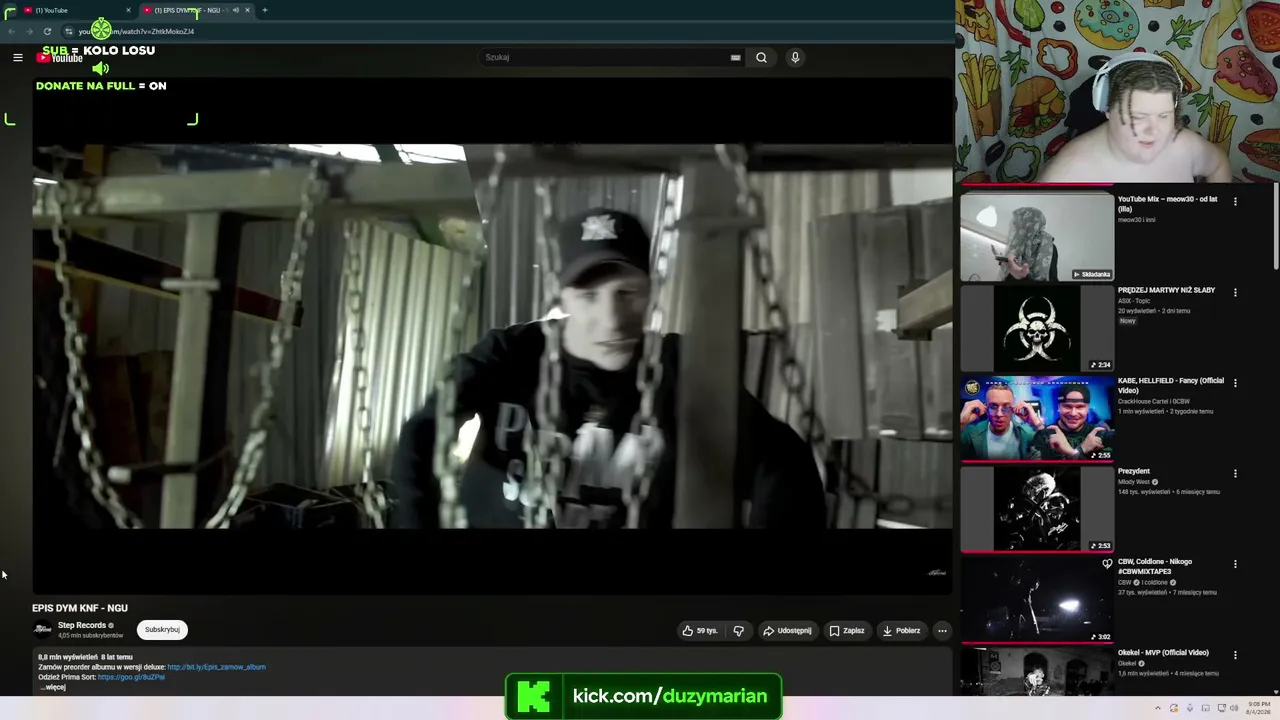Open the "CrackHouse Cartel i GCBW" channel text

(x=1154, y=401)
